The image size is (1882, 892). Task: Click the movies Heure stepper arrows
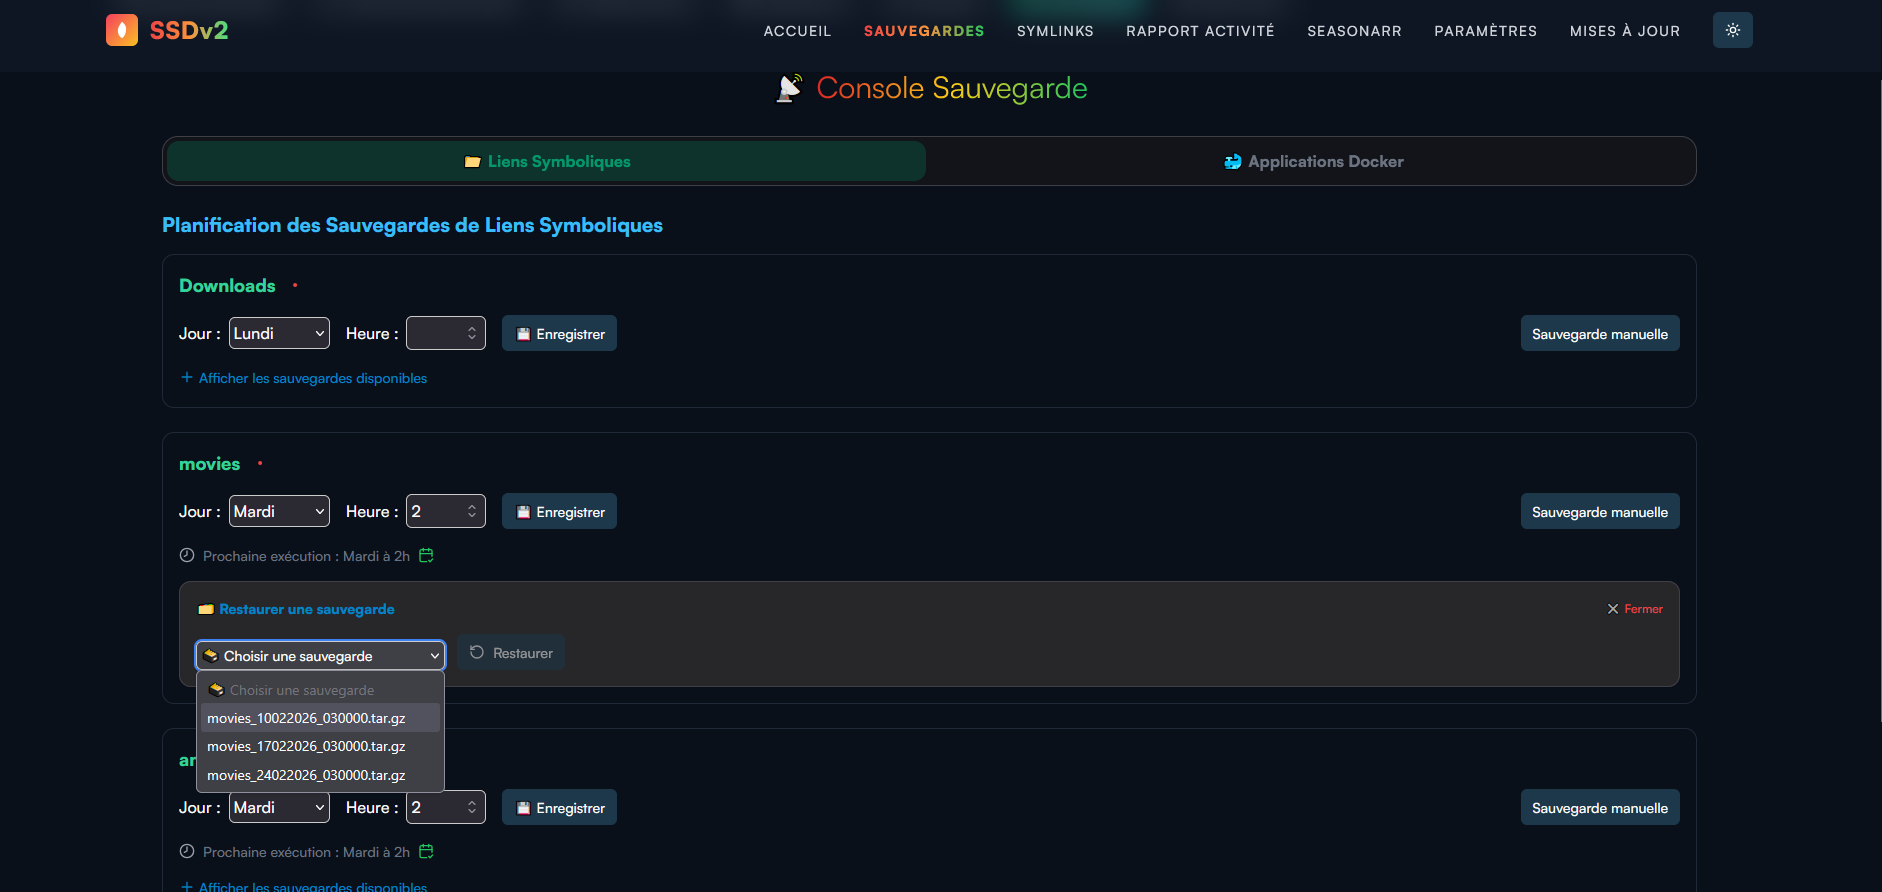point(472,512)
